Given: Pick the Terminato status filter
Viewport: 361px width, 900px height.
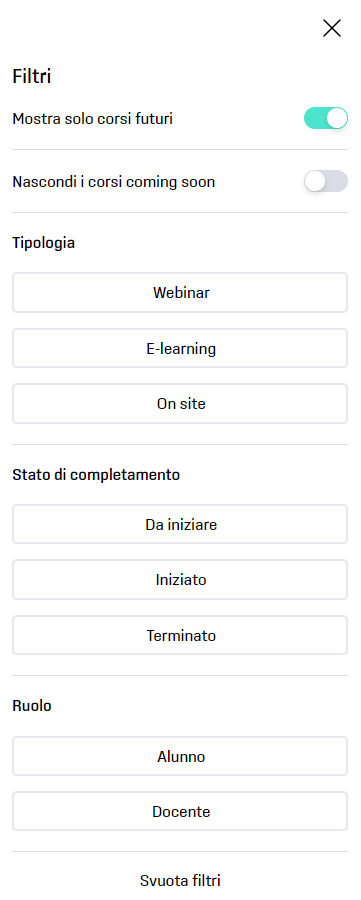Looking at the screenshot, I should [x=180, y=635].
